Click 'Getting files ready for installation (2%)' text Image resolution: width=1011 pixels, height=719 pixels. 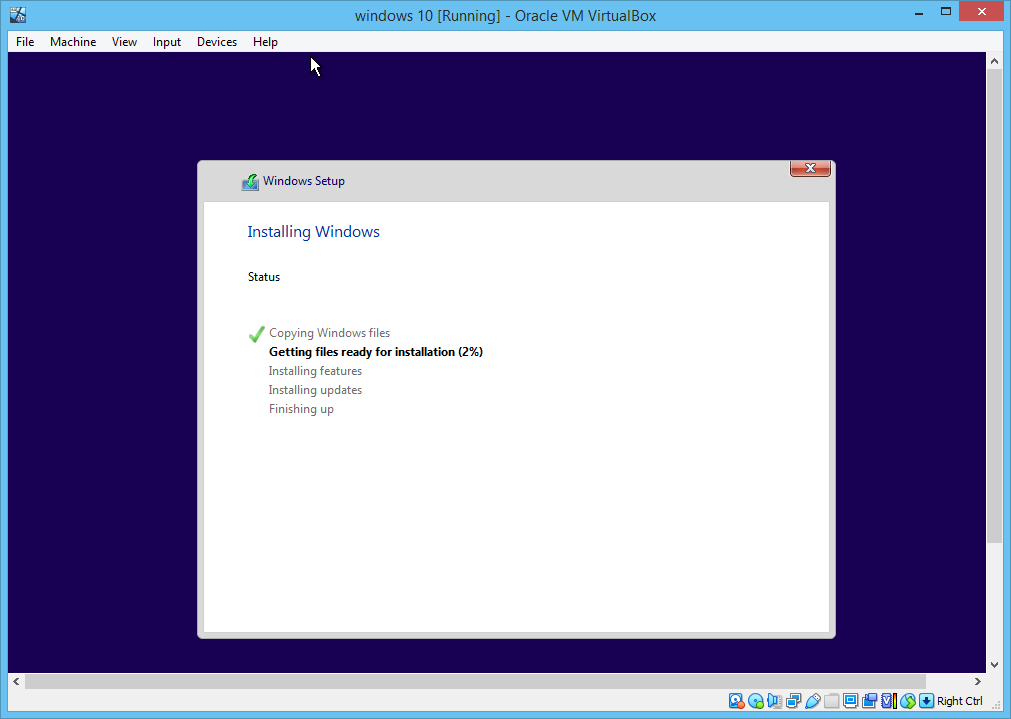(376, 352)
